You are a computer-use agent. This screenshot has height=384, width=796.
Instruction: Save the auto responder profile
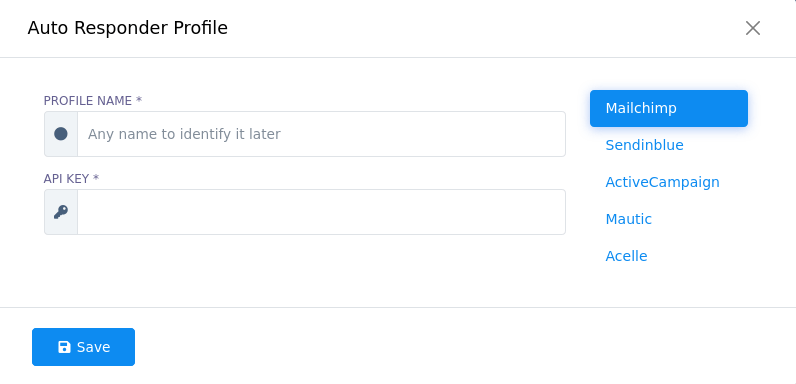pos(83,347)
